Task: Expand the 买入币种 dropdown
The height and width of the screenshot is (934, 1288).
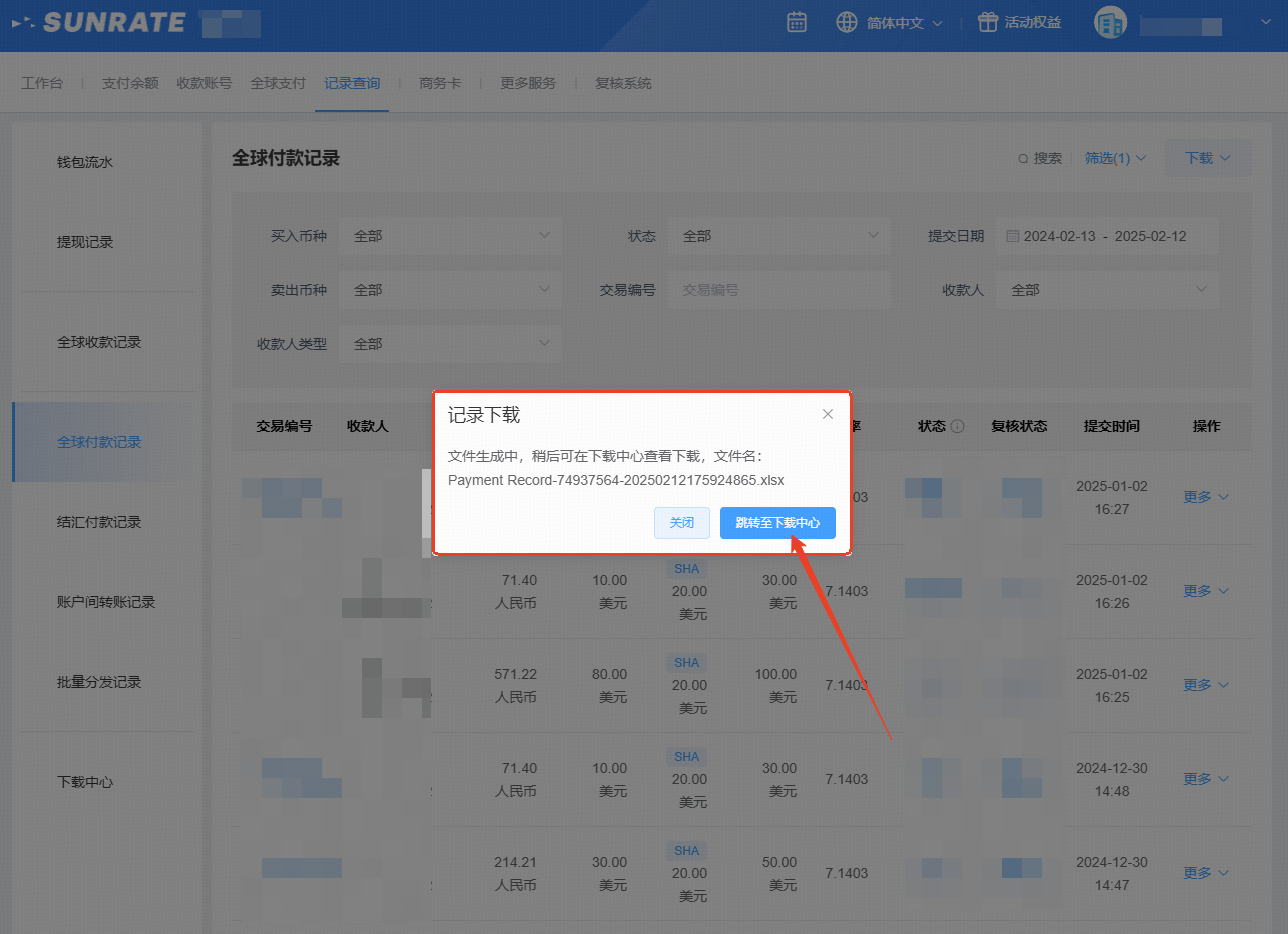Action: click(x=450, y=236)
